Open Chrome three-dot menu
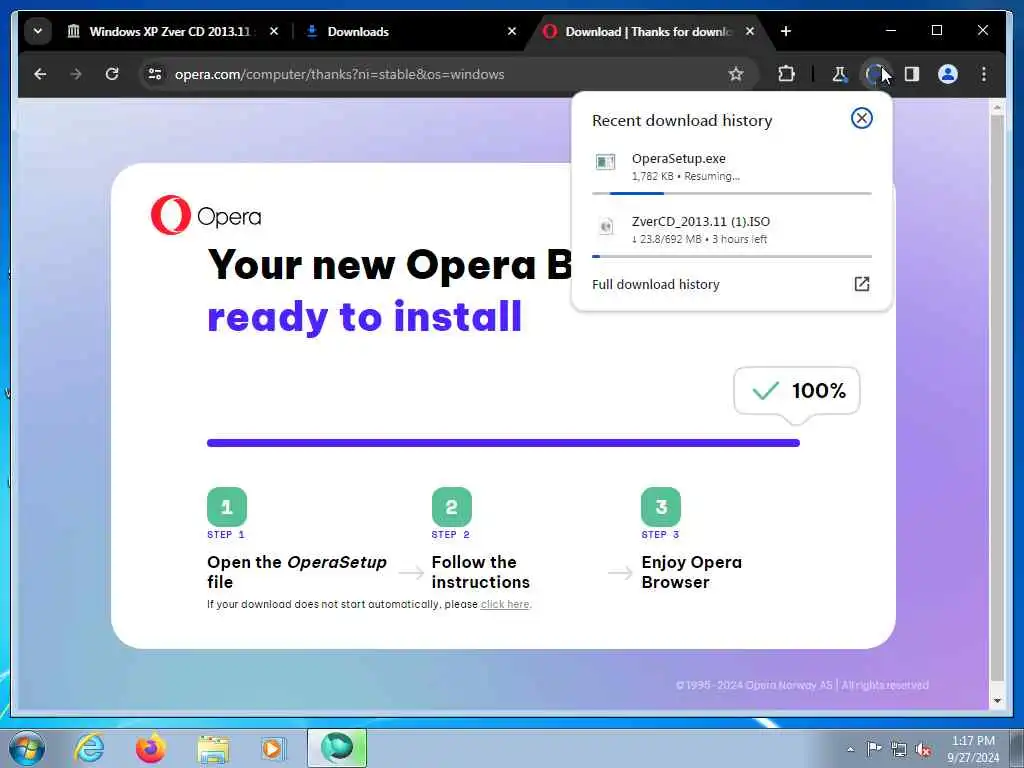The image size is (1024, 768). tap(984, 74)
